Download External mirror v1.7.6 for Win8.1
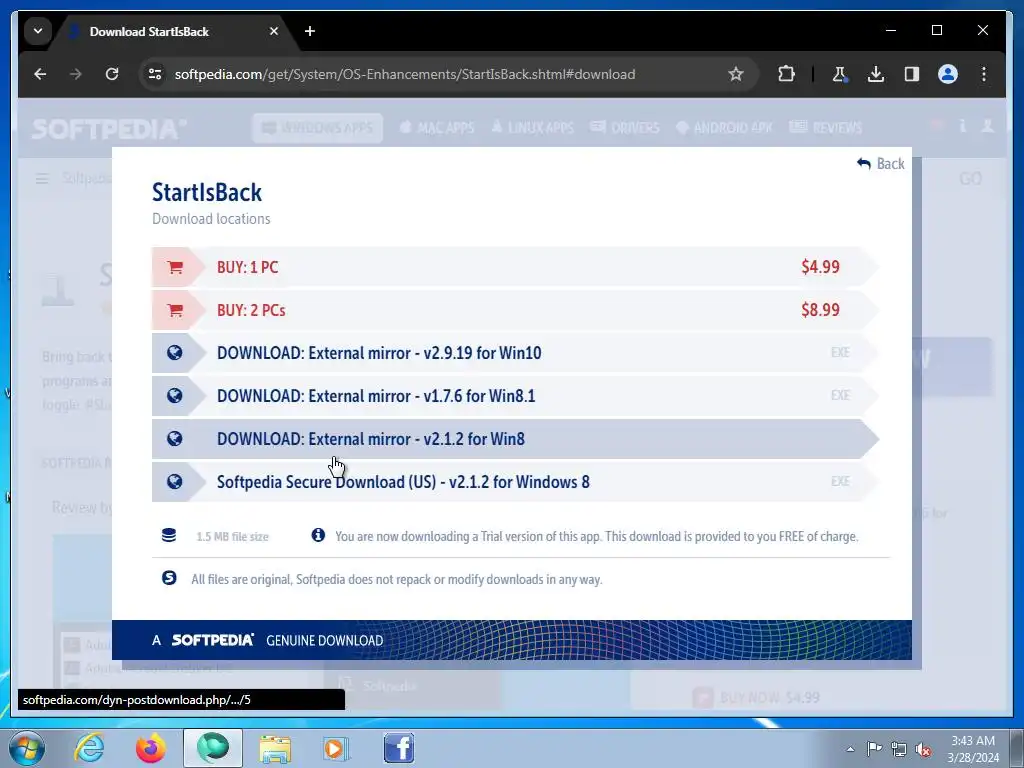 click(x=515, y=396)
